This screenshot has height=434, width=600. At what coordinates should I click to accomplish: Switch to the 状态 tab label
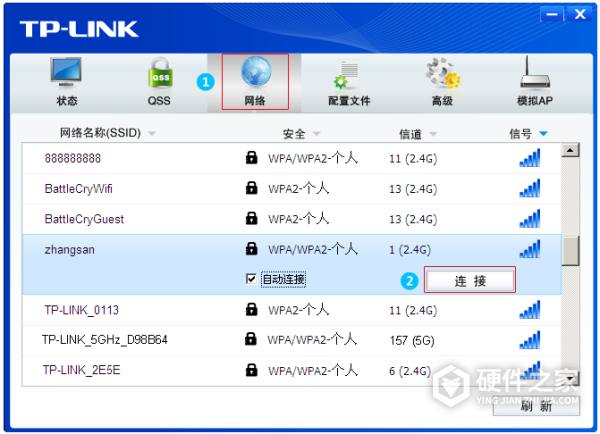coord(67,101)
